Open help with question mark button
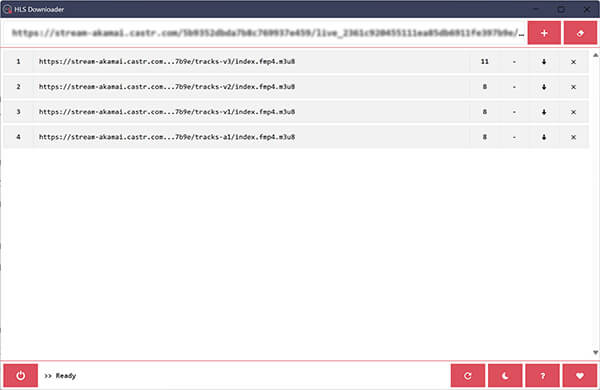This screenshot has height=390, width=600. [x=542, y=375]
